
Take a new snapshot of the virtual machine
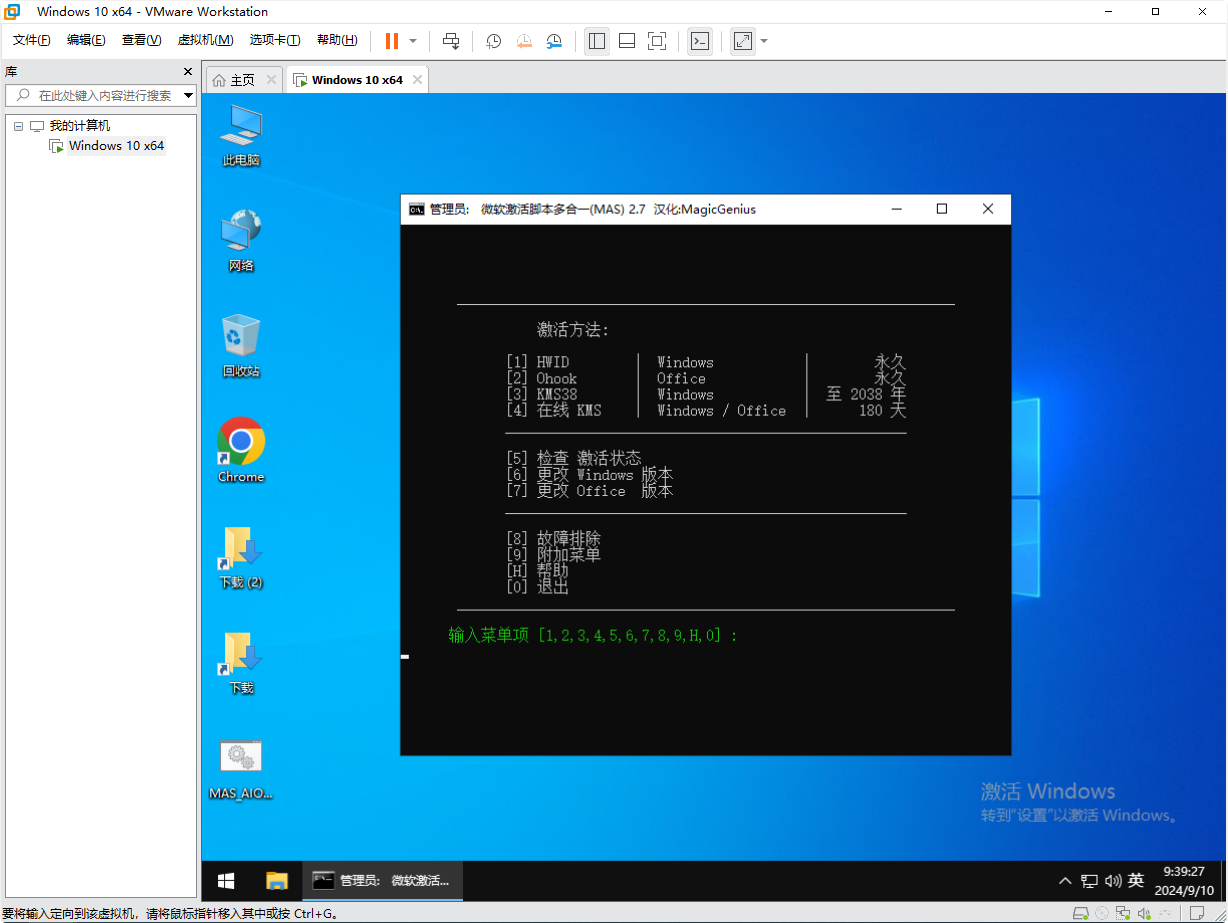pyautogui.click(x=493, y=41)
